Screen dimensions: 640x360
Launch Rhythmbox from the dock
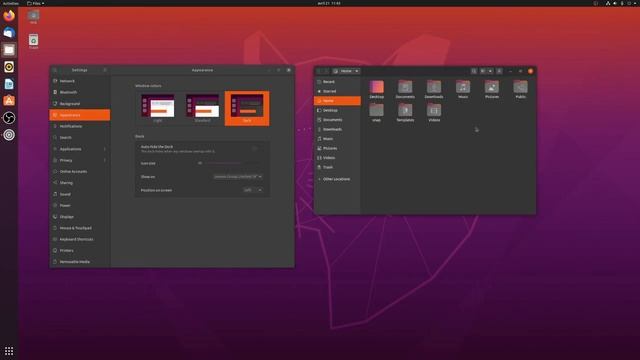(9, 67)
